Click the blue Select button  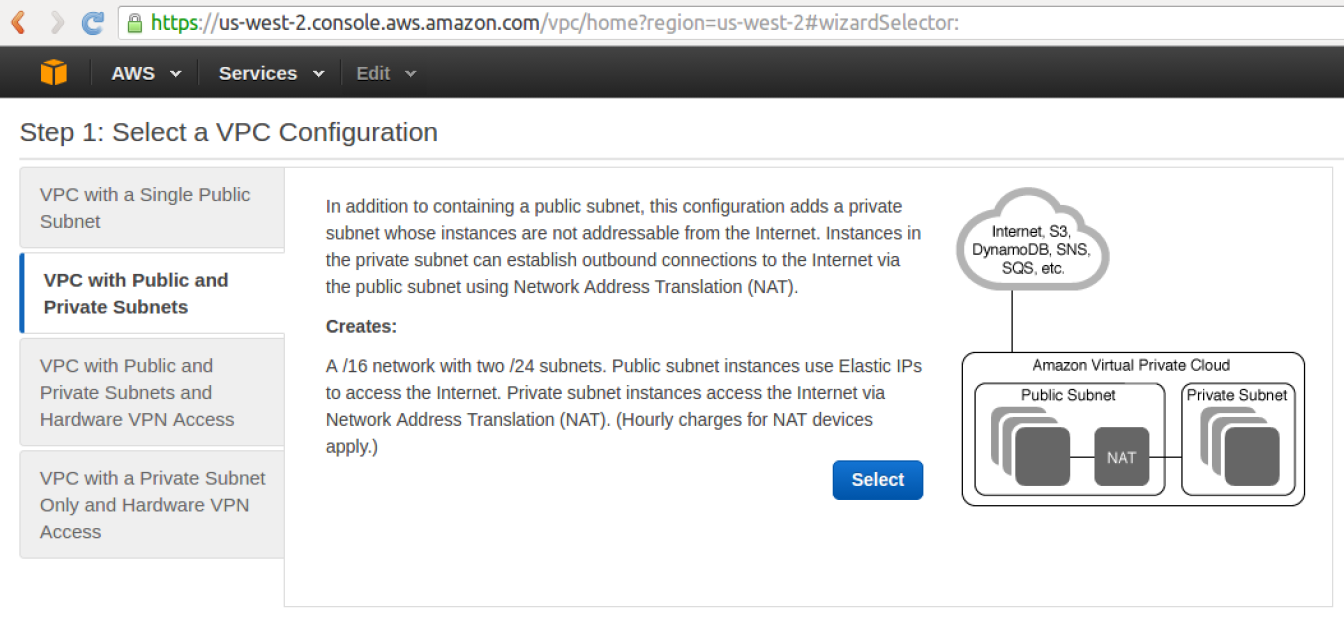click(877, 480)
